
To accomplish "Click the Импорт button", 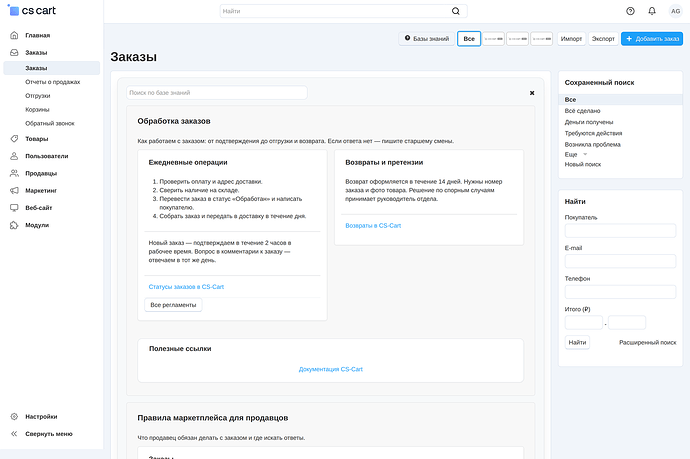I will click(x=571, y=39).
